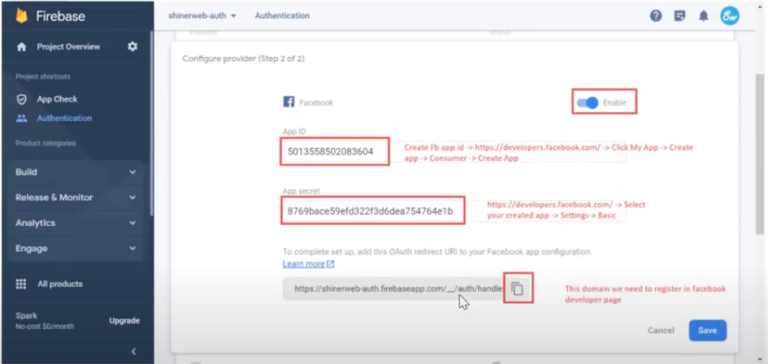This screenshot has width=768, height=364.
Task: Click the Authentication people icon
Action: (x=22, y=118)
